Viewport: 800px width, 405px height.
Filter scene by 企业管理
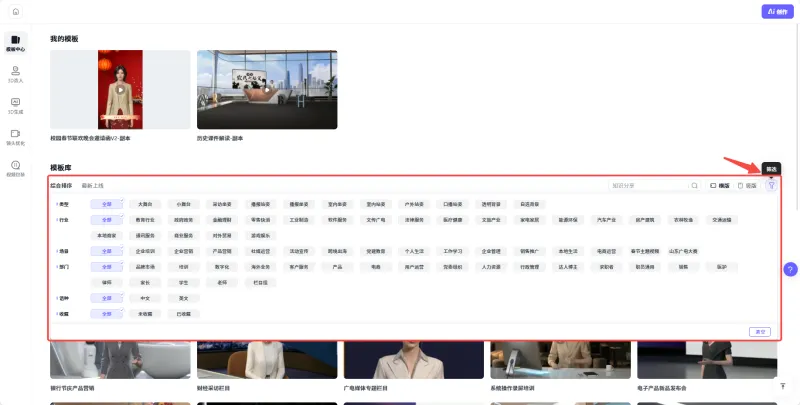click(x=491, y=251)
